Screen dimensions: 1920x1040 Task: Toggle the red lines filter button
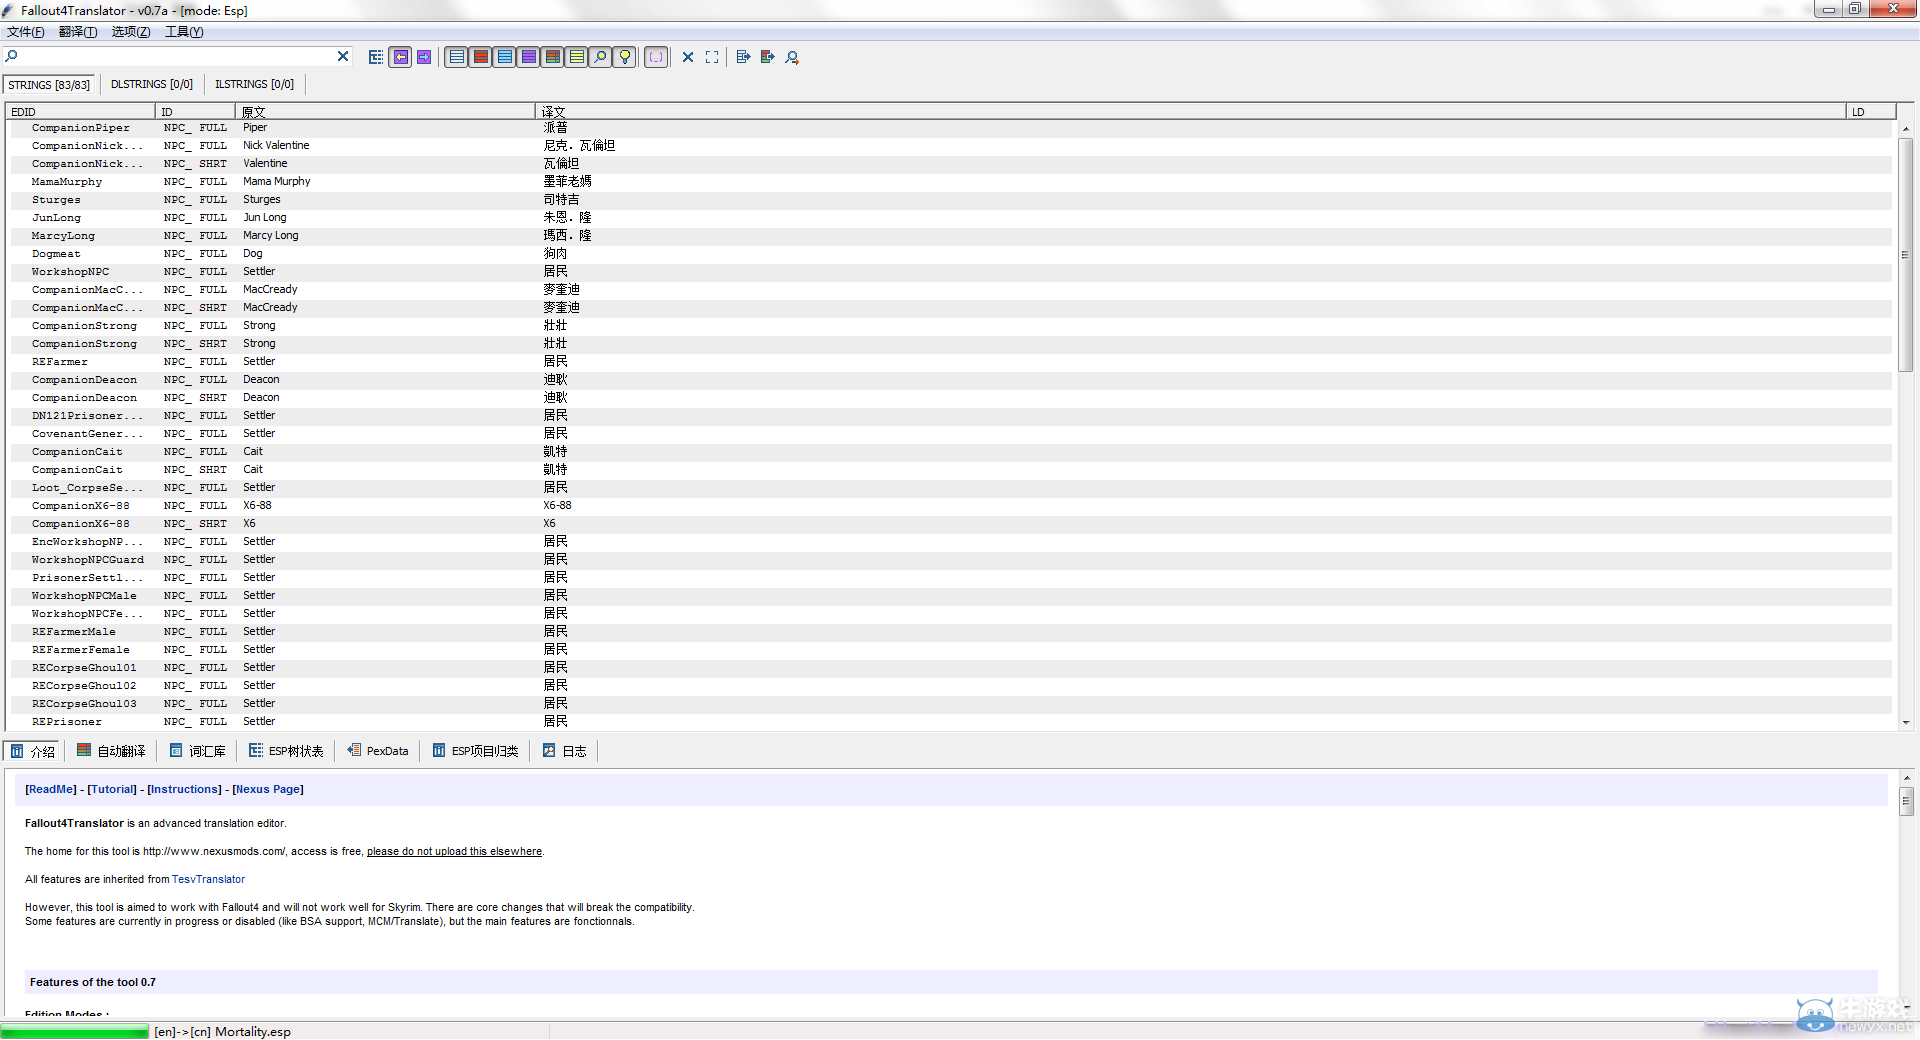(x=481, y=57)
